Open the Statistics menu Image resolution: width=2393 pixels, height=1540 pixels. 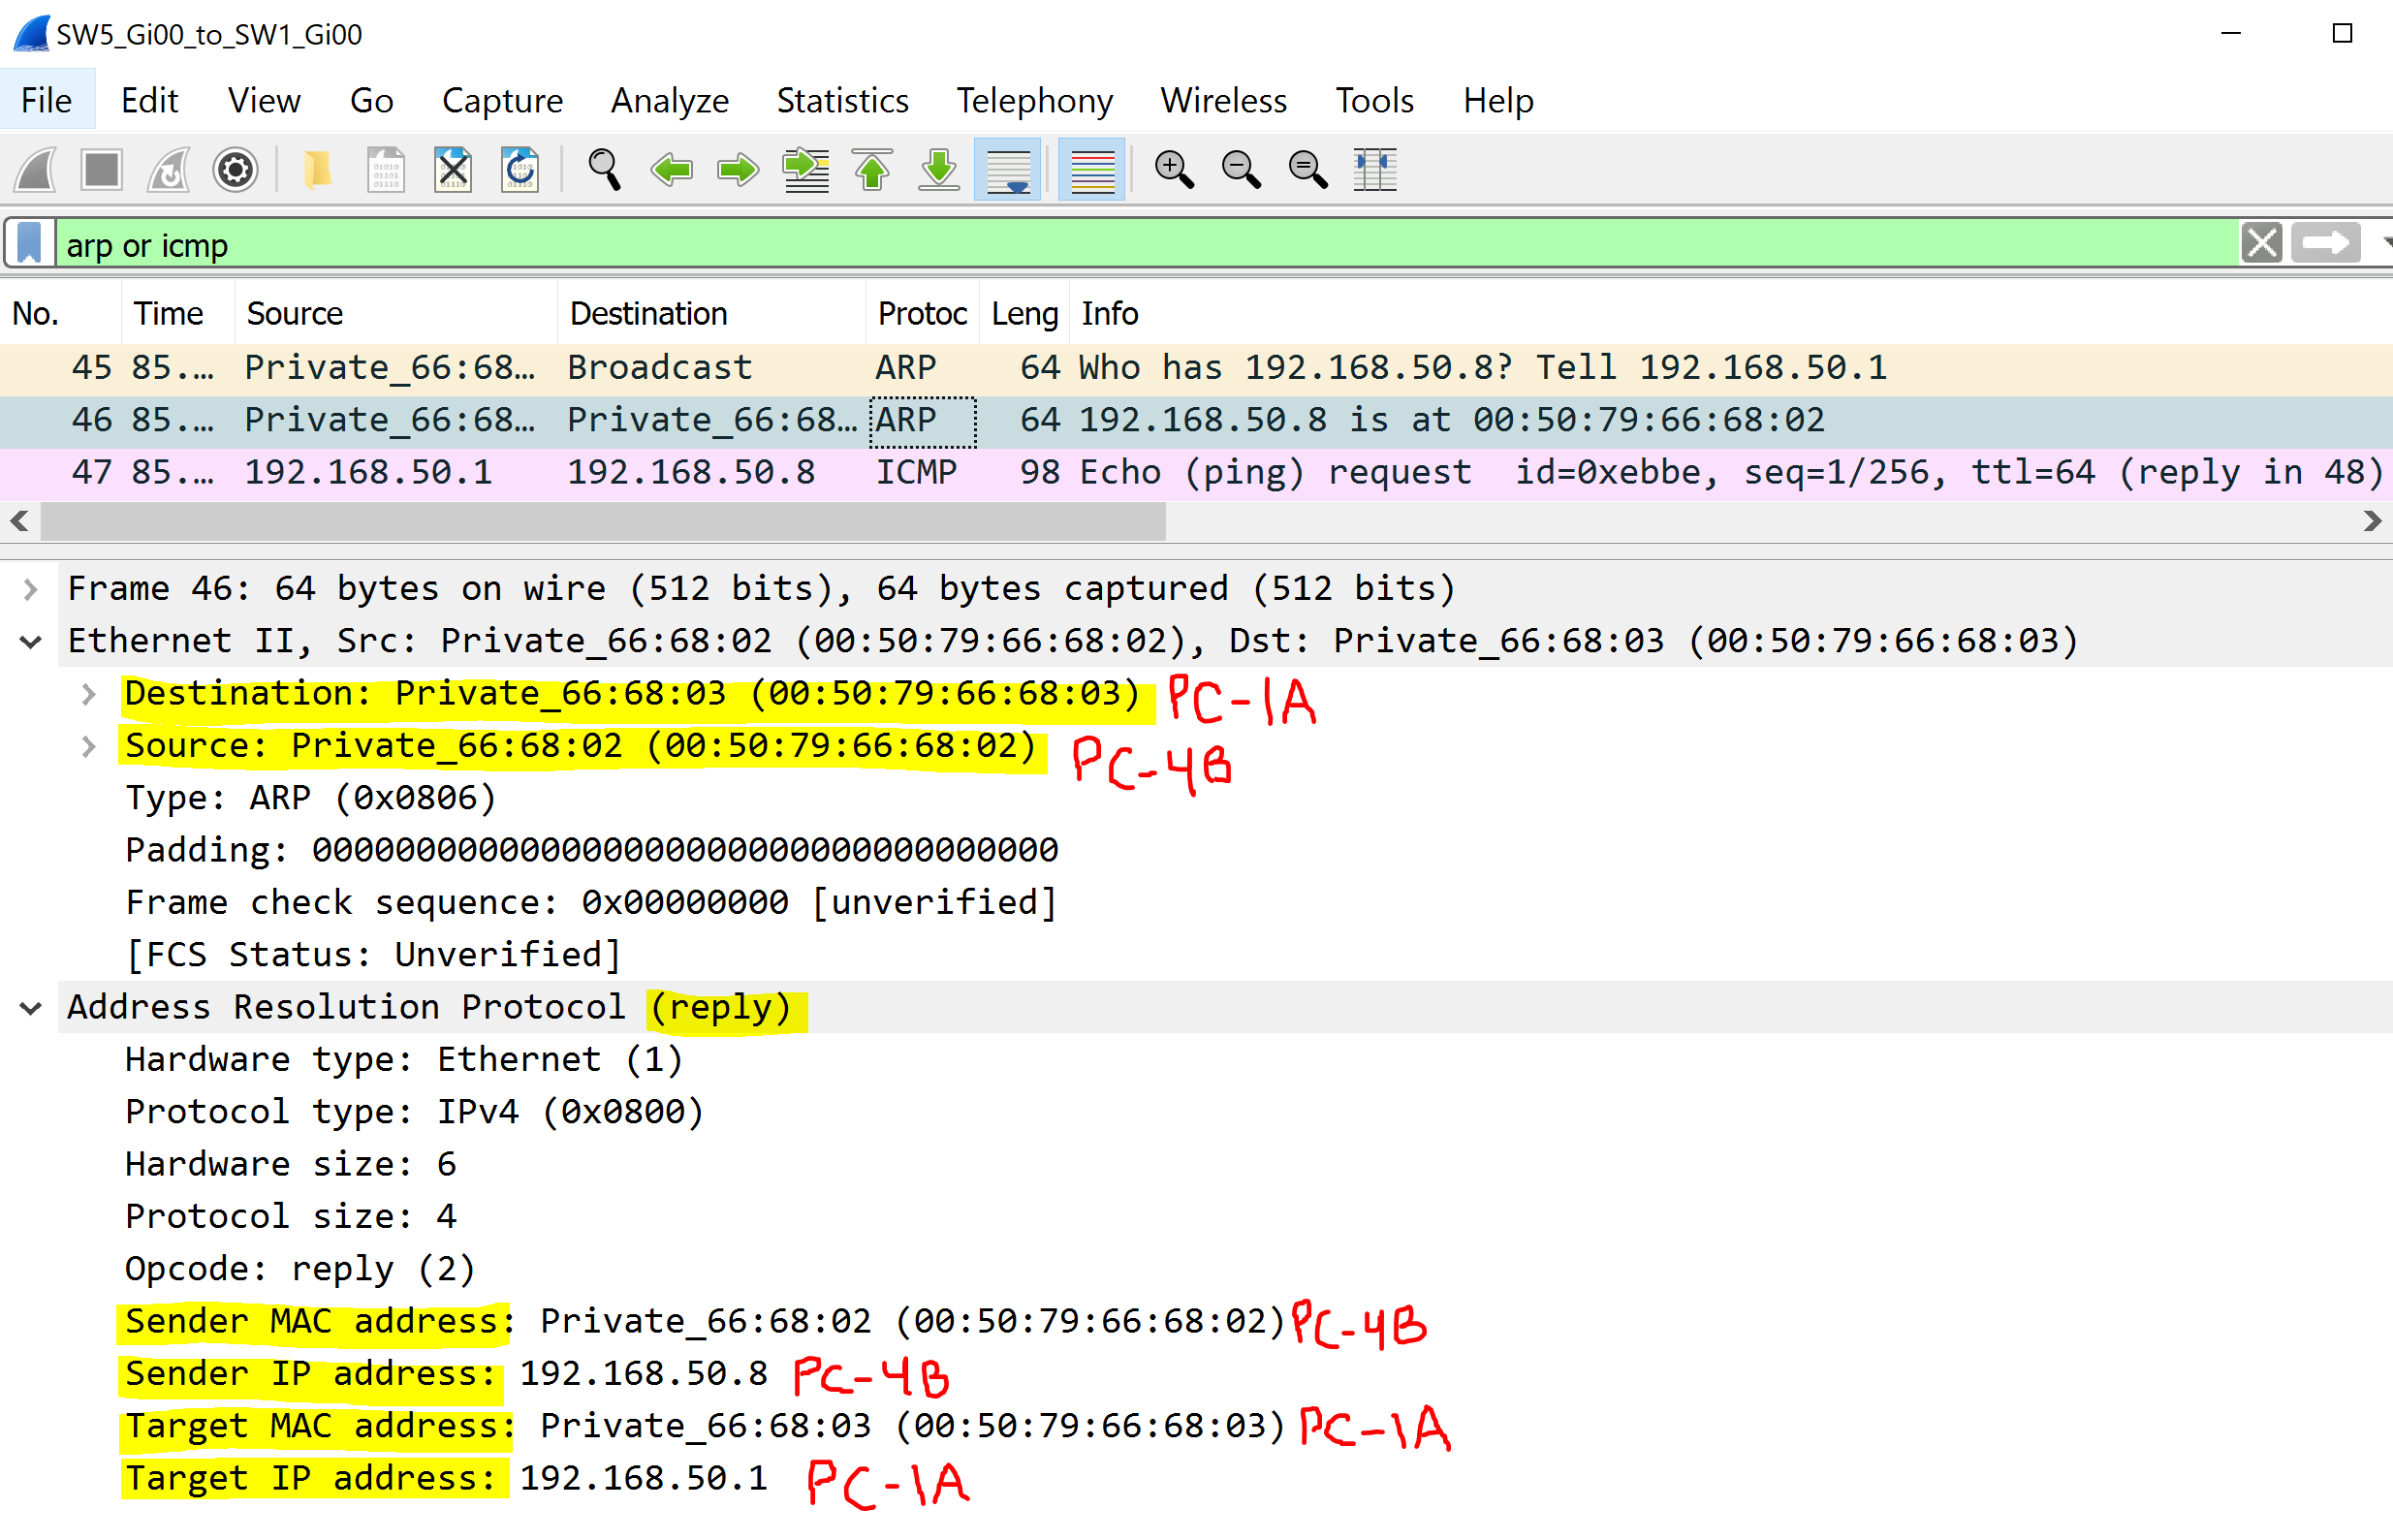pyautogui.click(x=842, y=100)
